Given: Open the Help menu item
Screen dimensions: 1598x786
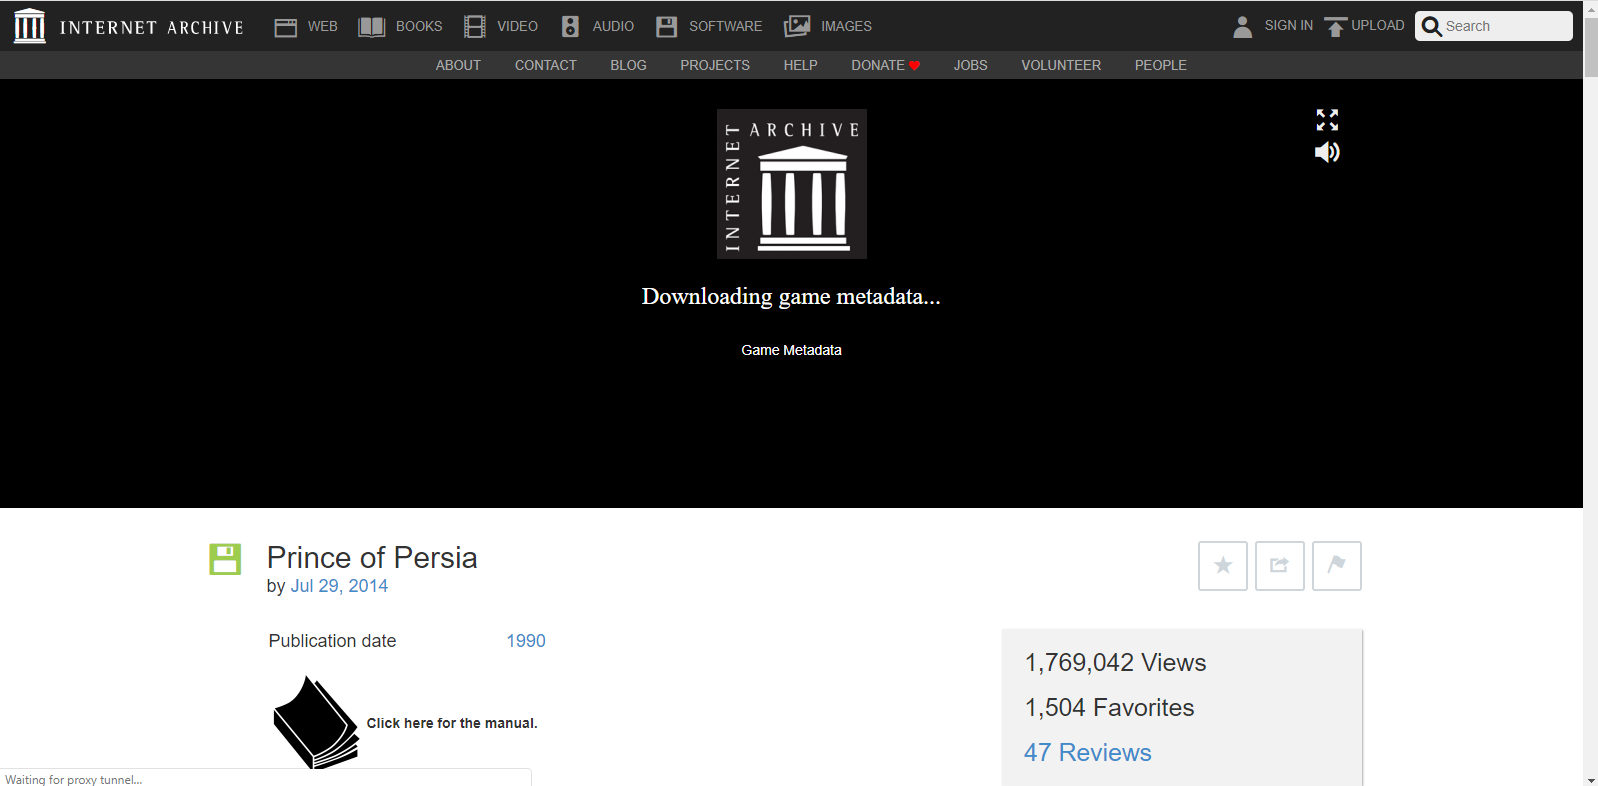Looking at the screenshot, I should click(801, 65).
